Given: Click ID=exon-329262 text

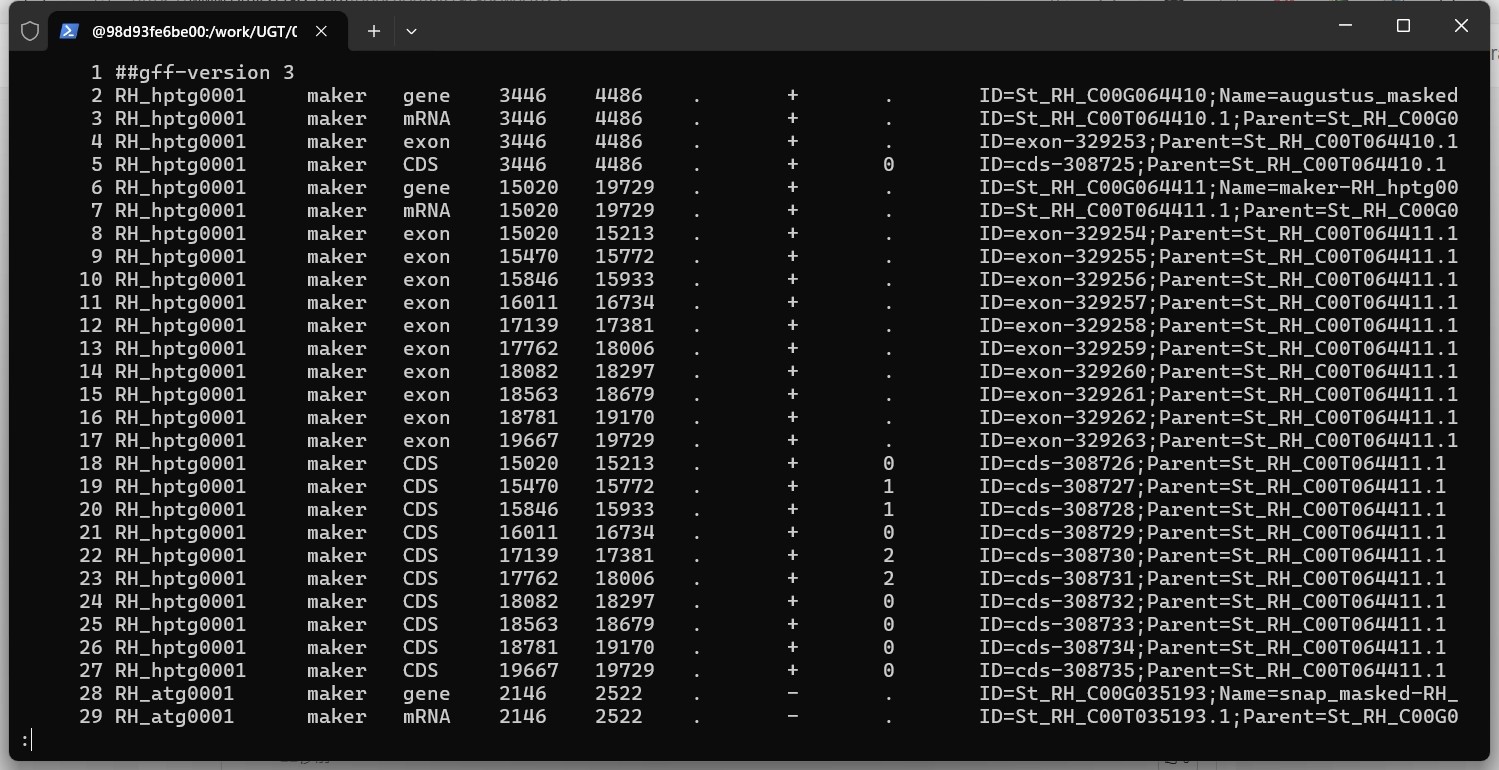Looking at the screenshot, I should [1063, 417].
